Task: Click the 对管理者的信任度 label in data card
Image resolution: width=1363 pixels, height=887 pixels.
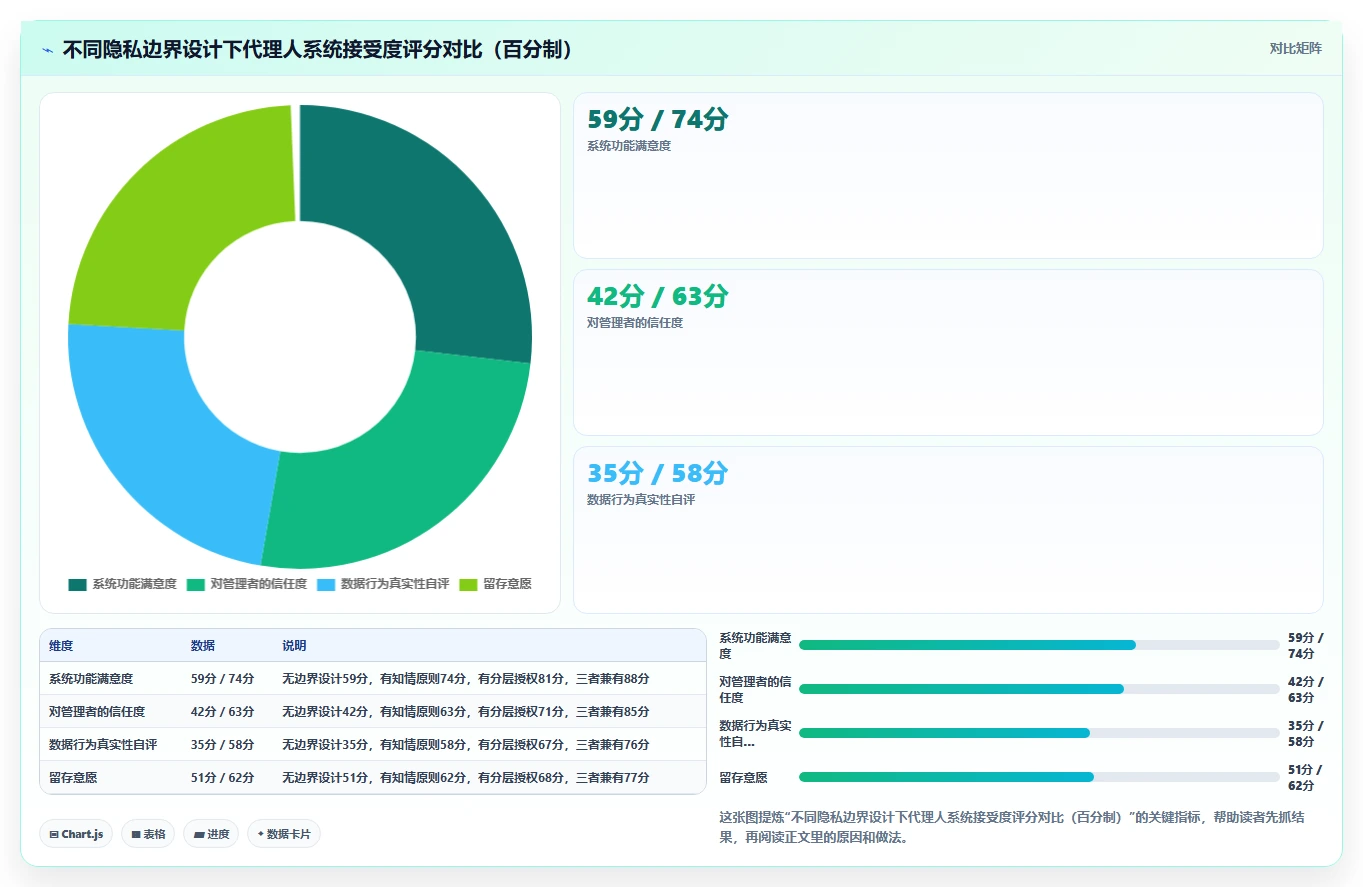Action: pyautogui.click(x=635, y=323)
